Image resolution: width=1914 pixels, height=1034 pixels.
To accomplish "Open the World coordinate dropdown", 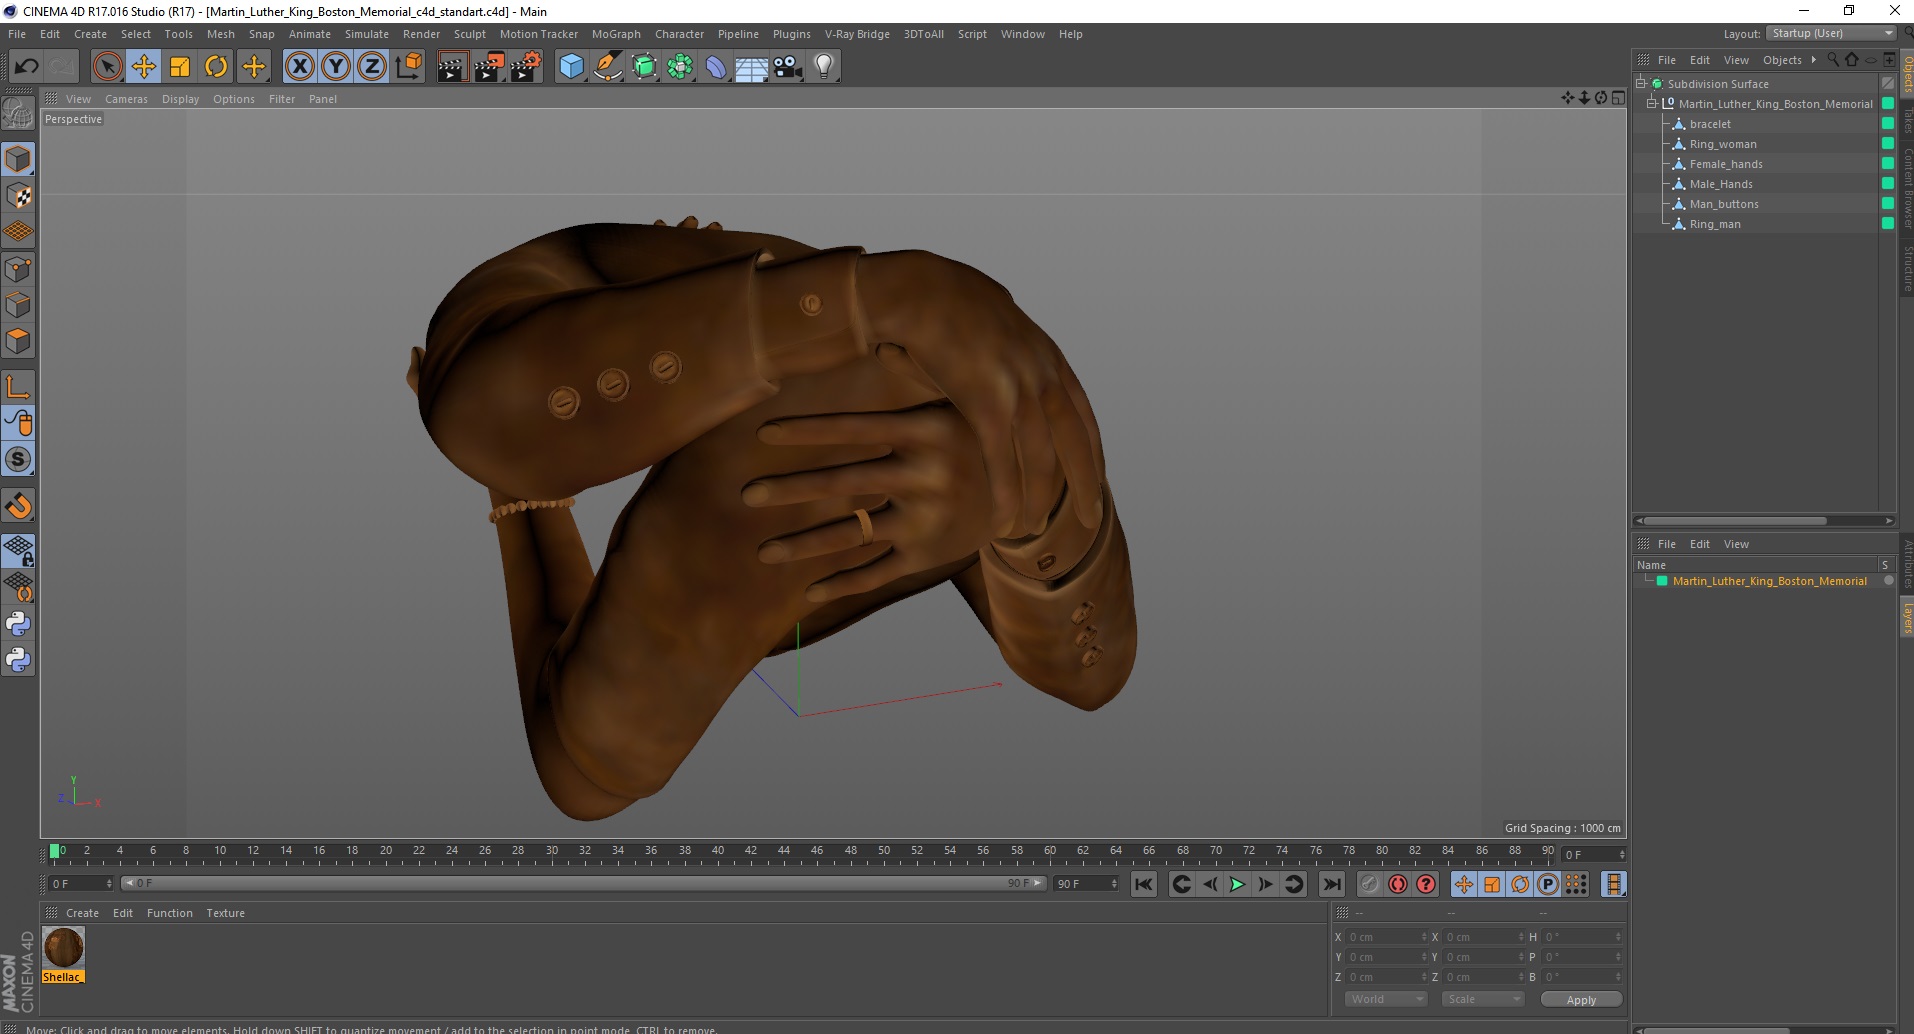I will (x=1385, y=999).
